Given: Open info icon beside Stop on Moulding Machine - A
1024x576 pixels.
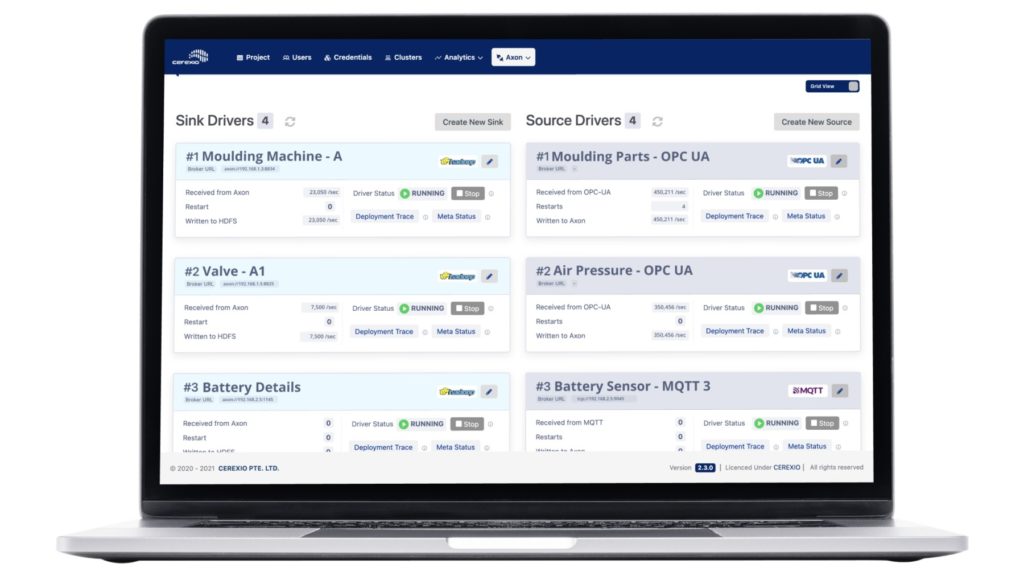Looking at the screenshot, I should coord(492,194).
